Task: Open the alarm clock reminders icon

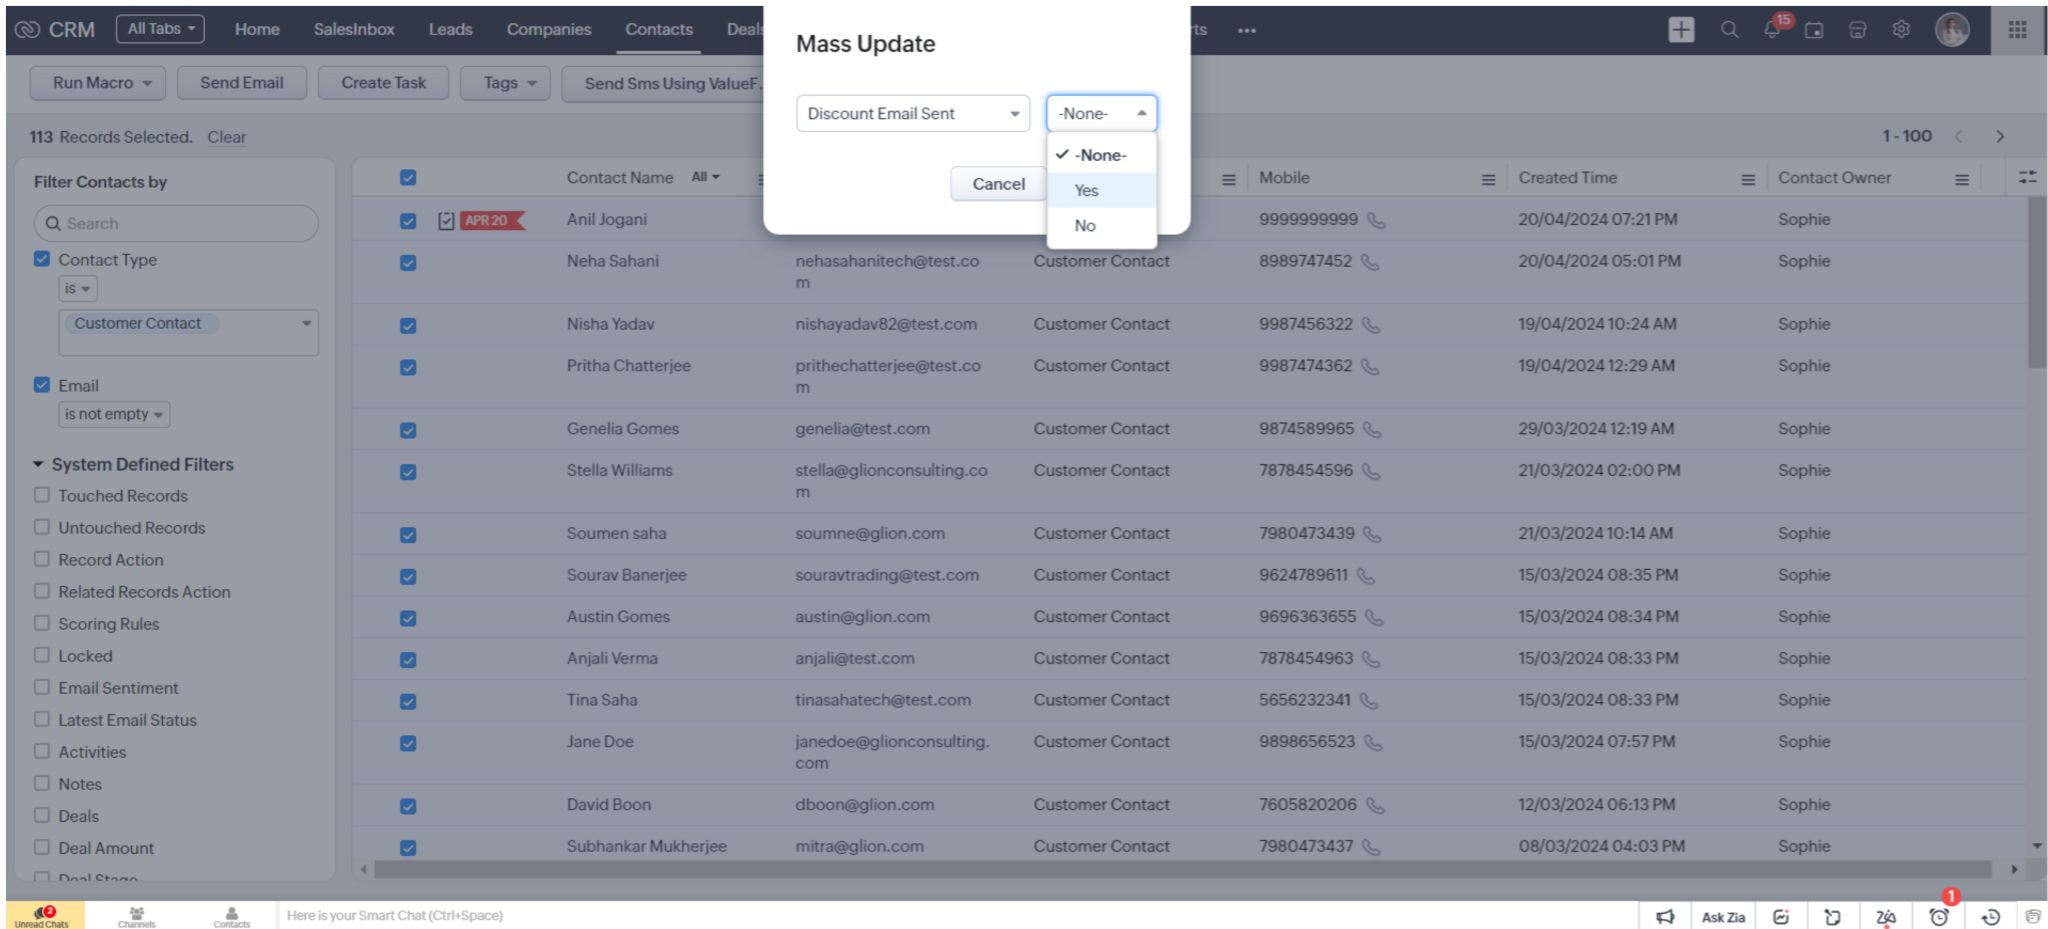Action: tap(1938, 916)
